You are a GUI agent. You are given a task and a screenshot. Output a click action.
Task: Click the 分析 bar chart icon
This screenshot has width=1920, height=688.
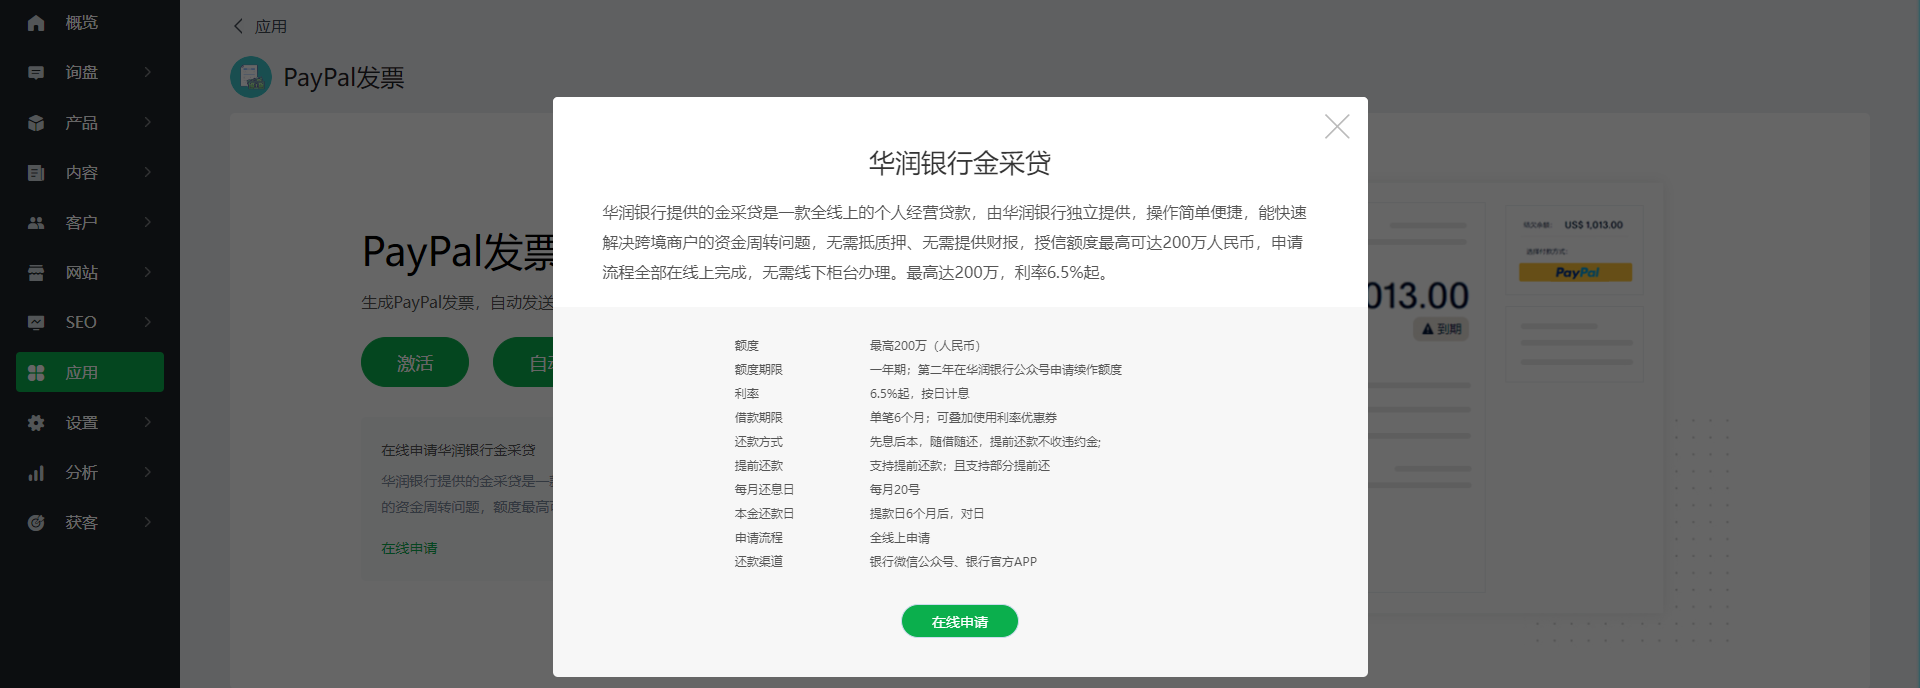36,473
